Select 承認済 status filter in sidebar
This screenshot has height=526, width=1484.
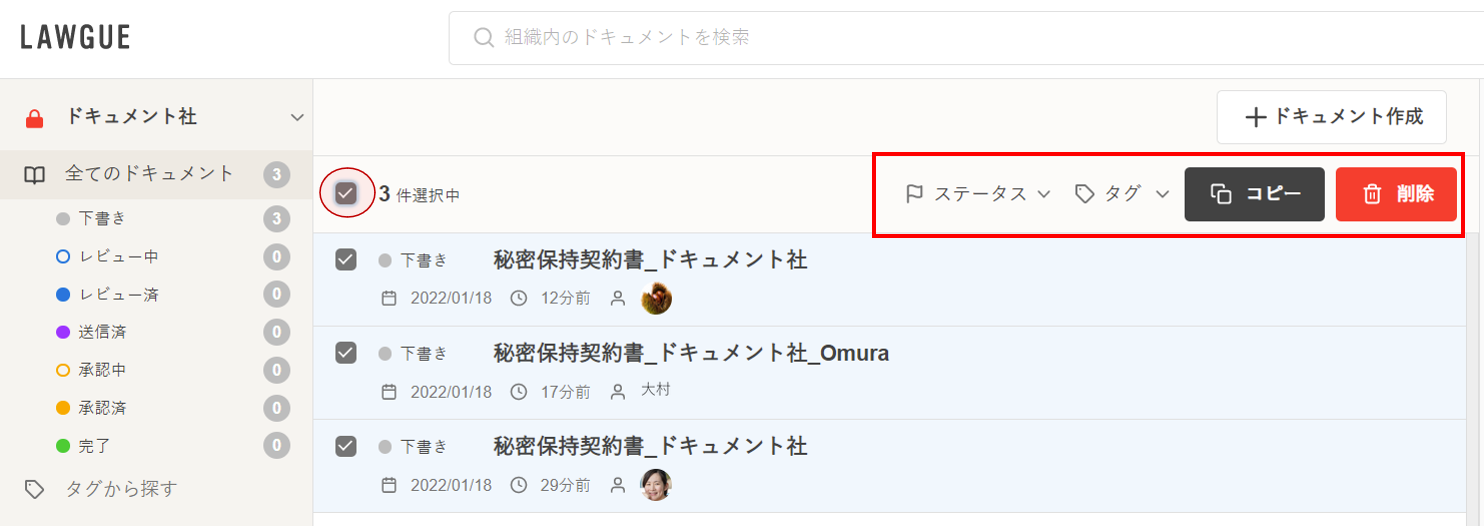103,408
